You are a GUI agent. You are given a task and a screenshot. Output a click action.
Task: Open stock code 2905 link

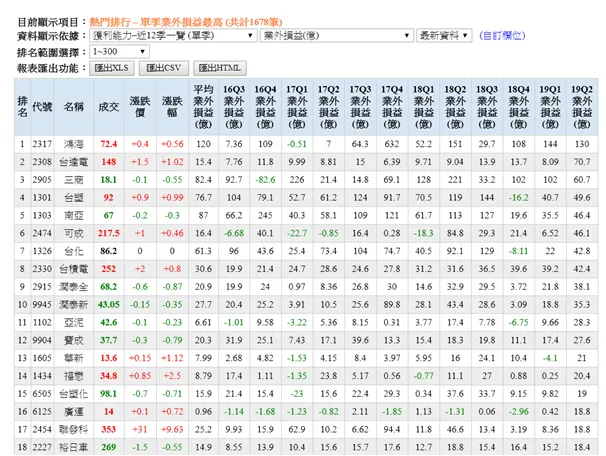(x=42, y=180)
